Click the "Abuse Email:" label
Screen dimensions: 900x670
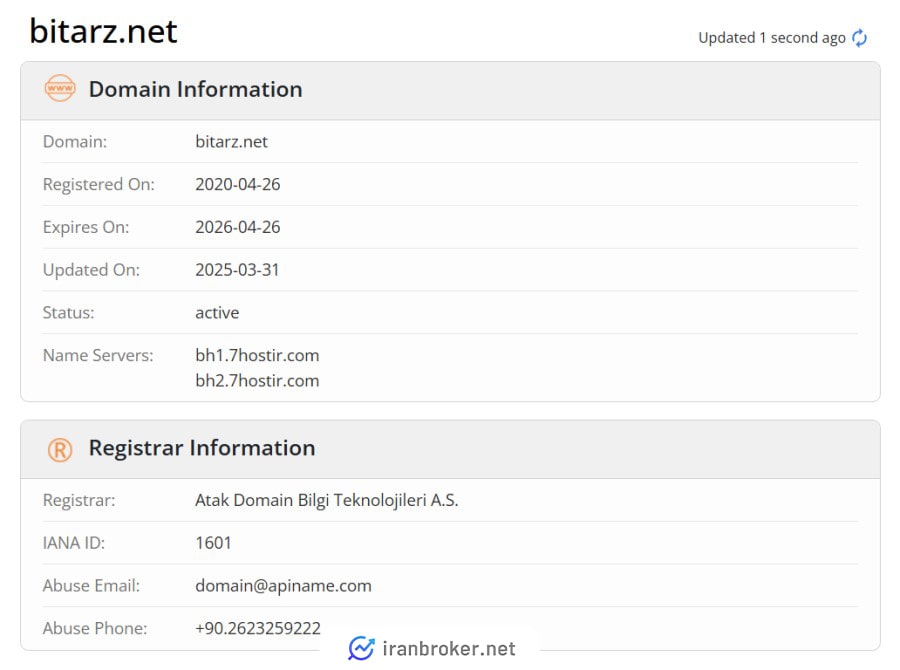coord(91,586)
